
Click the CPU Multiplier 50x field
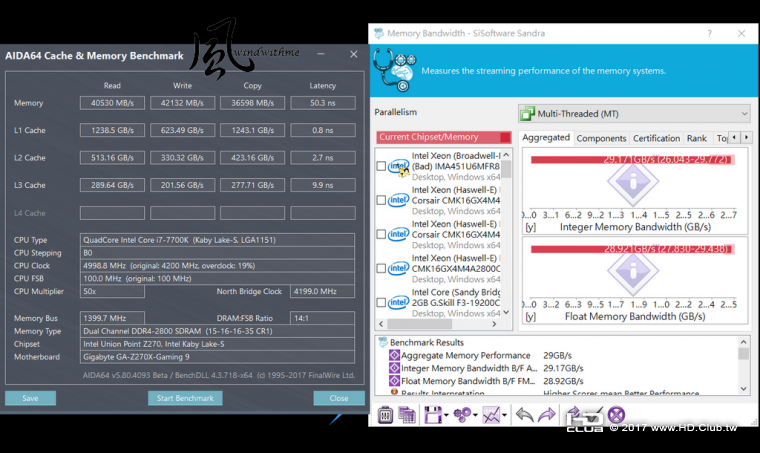pos(112,291)
